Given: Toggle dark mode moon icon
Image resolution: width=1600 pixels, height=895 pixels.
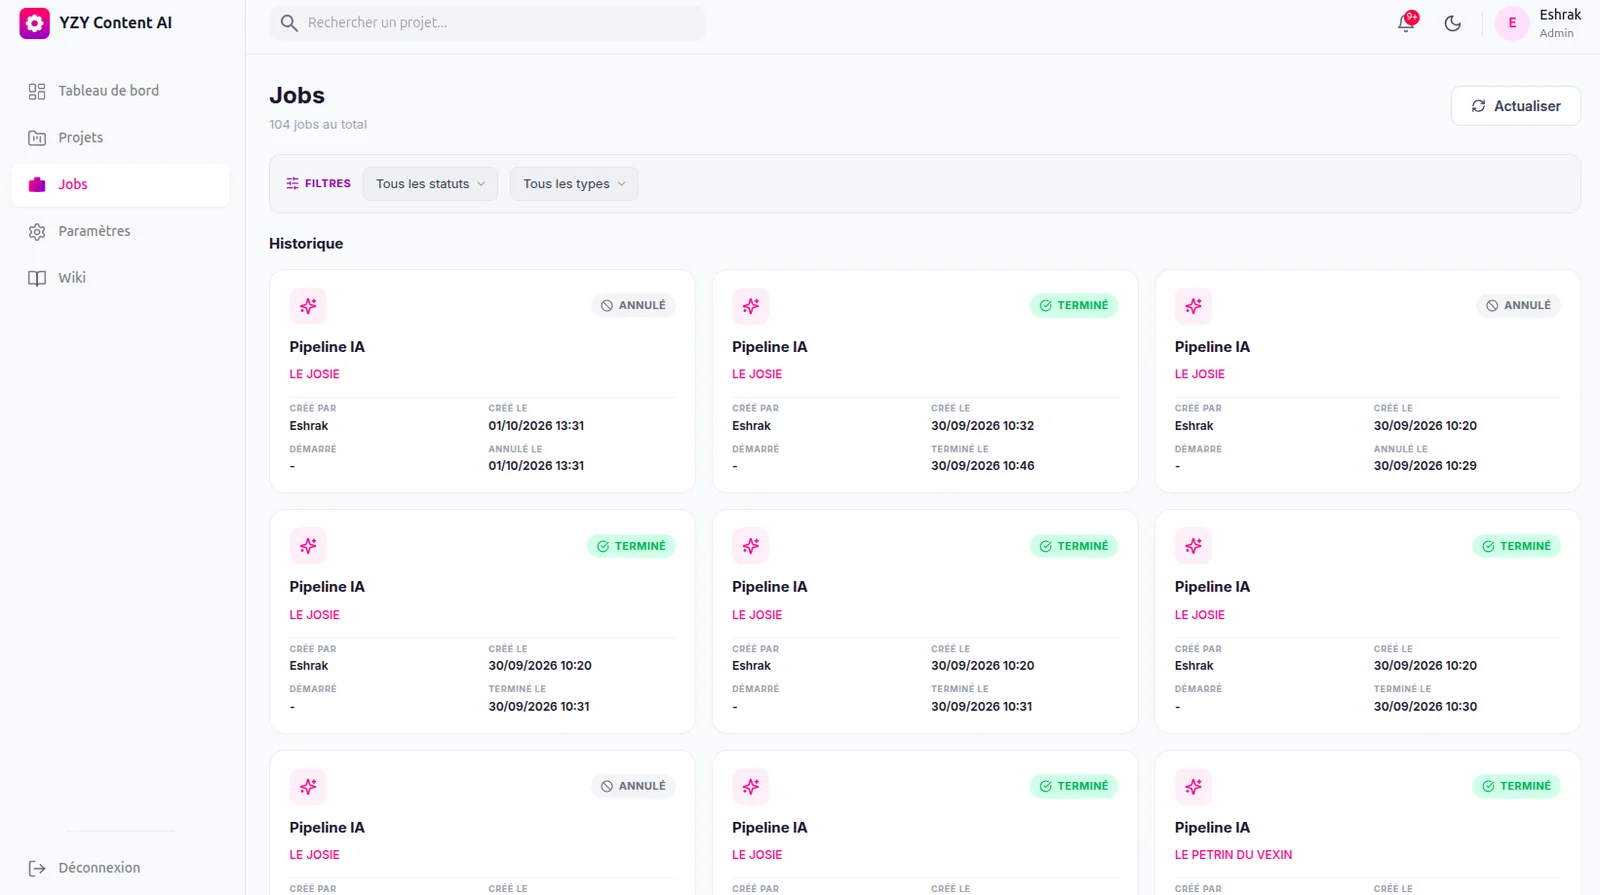Looking at the screenshot, I should [1453, 23].
